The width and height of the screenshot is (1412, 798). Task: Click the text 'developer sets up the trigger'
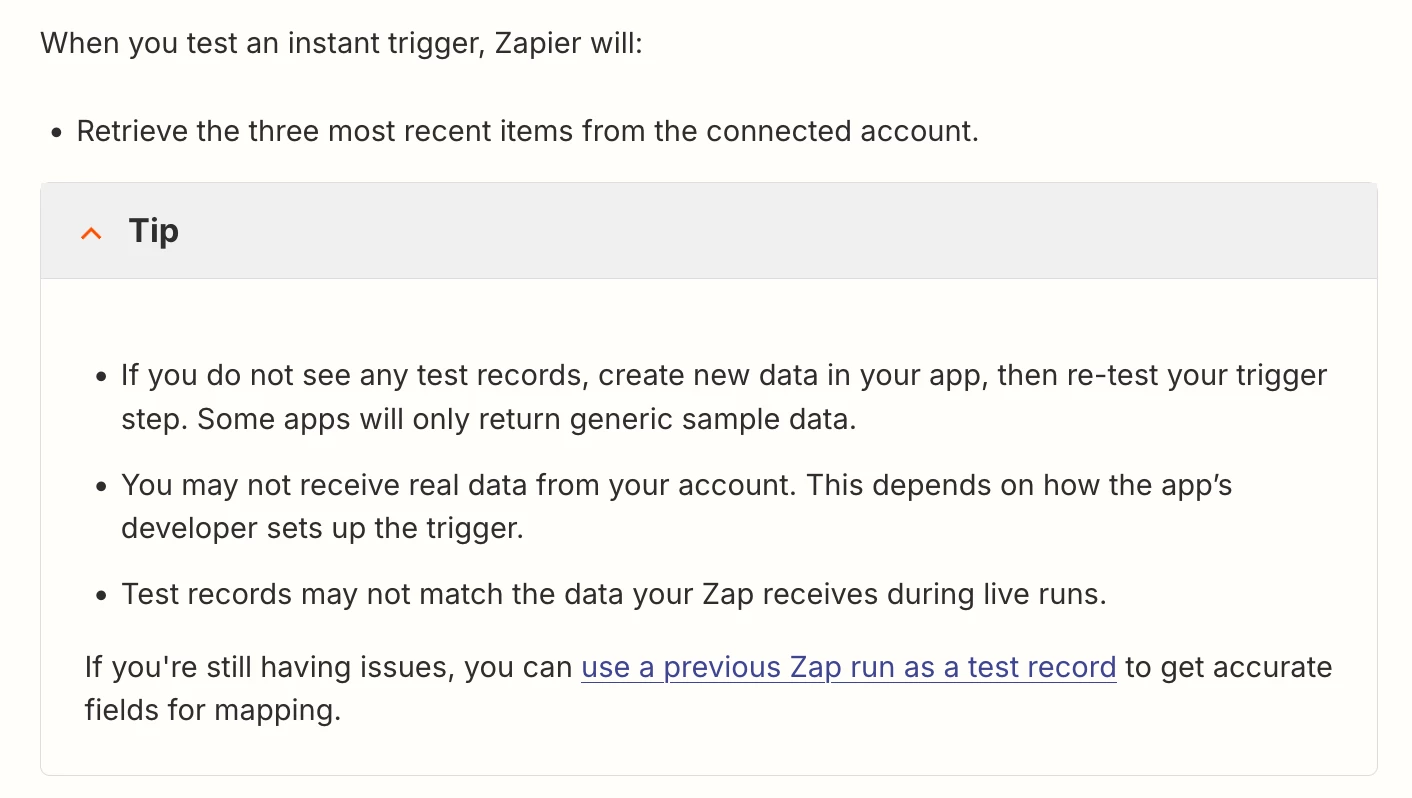coord(322,528)
